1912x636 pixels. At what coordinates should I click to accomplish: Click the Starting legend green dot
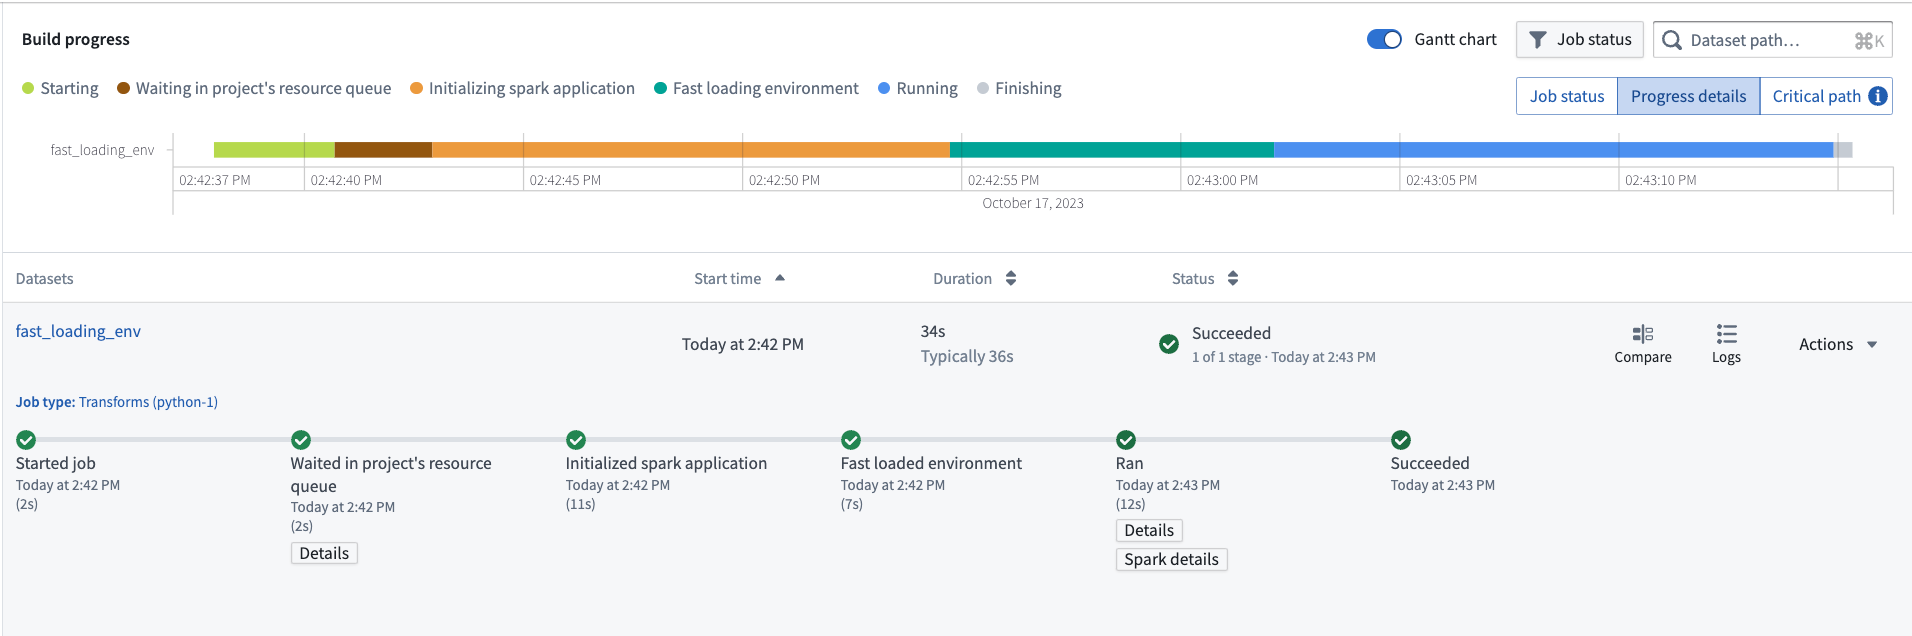click(28, 88)
